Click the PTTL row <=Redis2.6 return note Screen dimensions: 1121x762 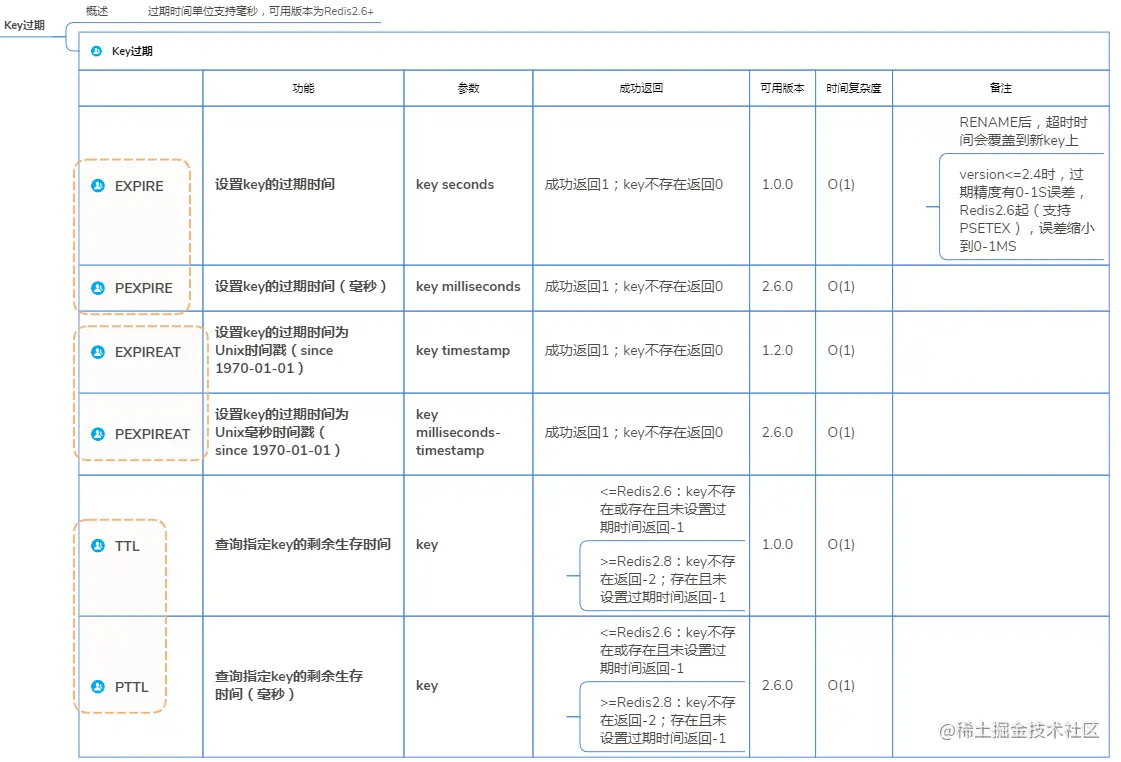click(x=667, y=650)
